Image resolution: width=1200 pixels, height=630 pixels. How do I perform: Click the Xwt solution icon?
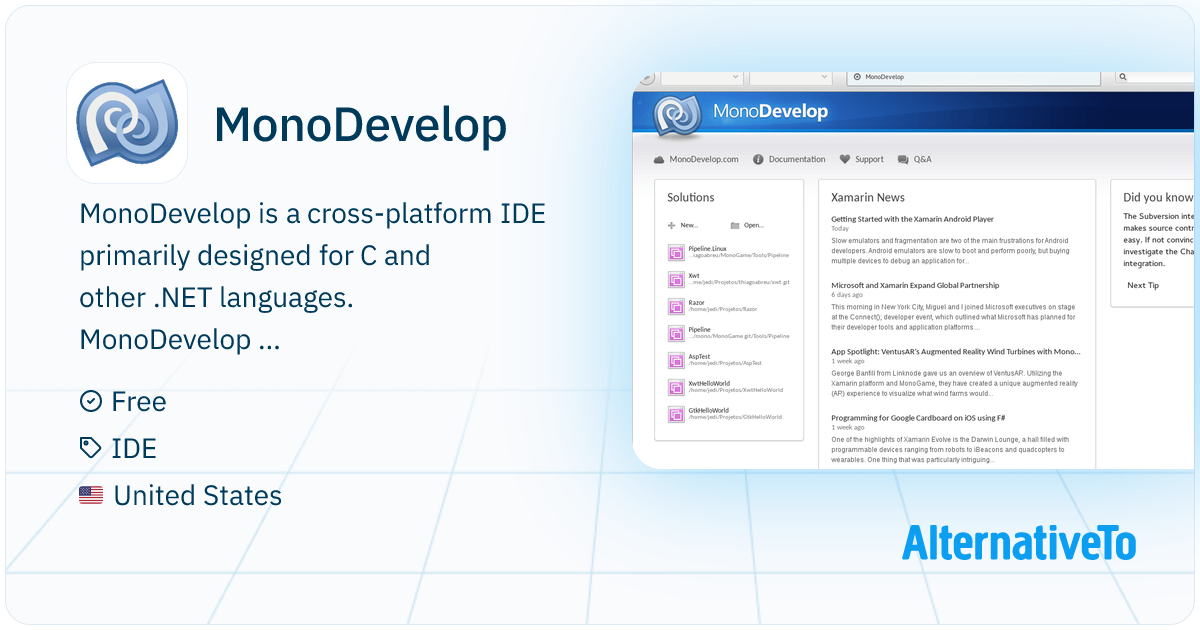[675, 279]
